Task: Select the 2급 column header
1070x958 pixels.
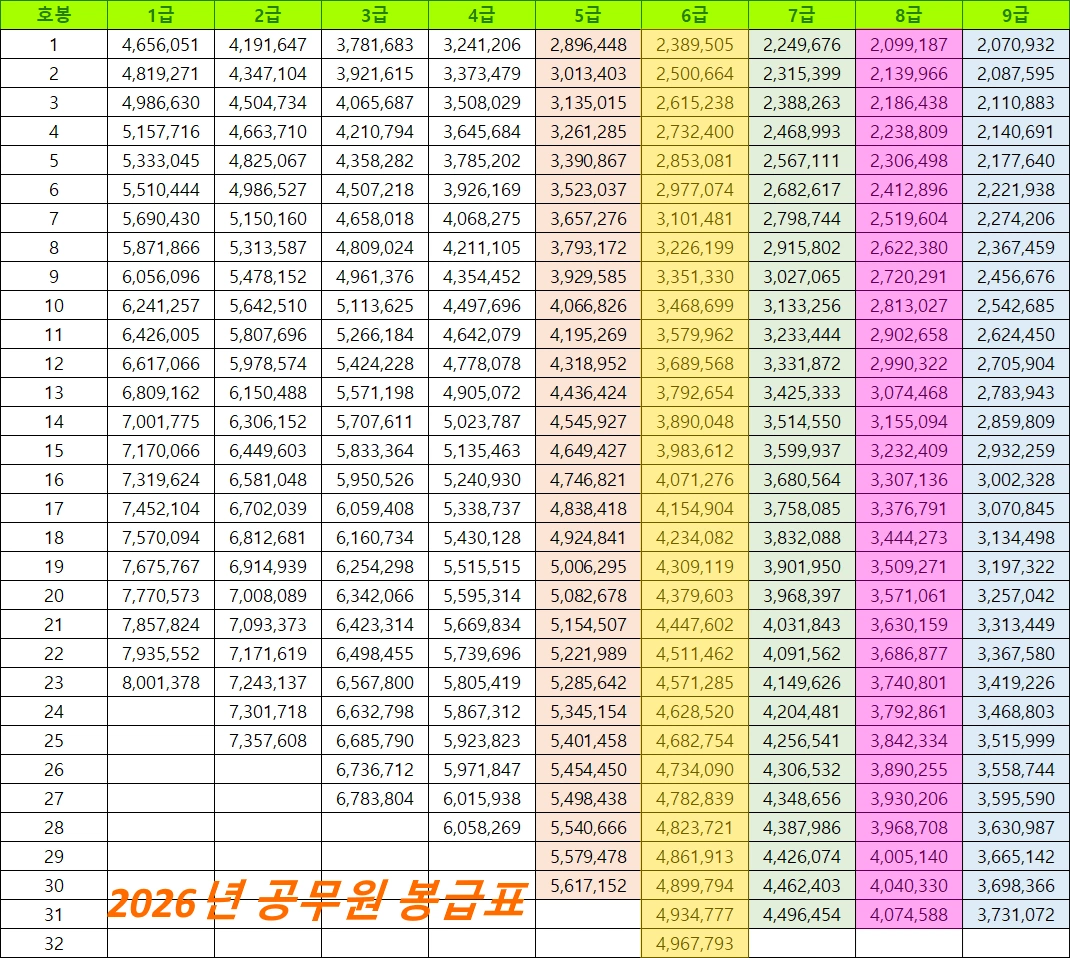Action: click(268, 14)
